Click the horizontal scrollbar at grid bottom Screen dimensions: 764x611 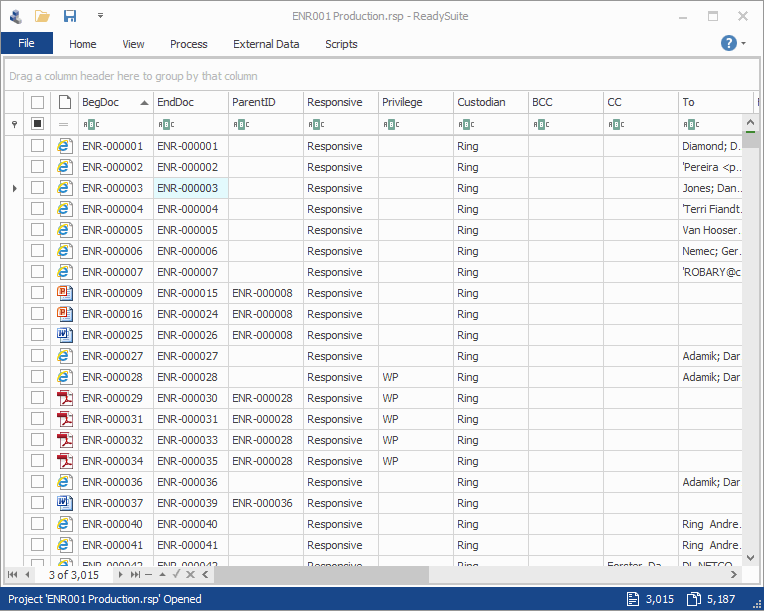click(320, 575)
